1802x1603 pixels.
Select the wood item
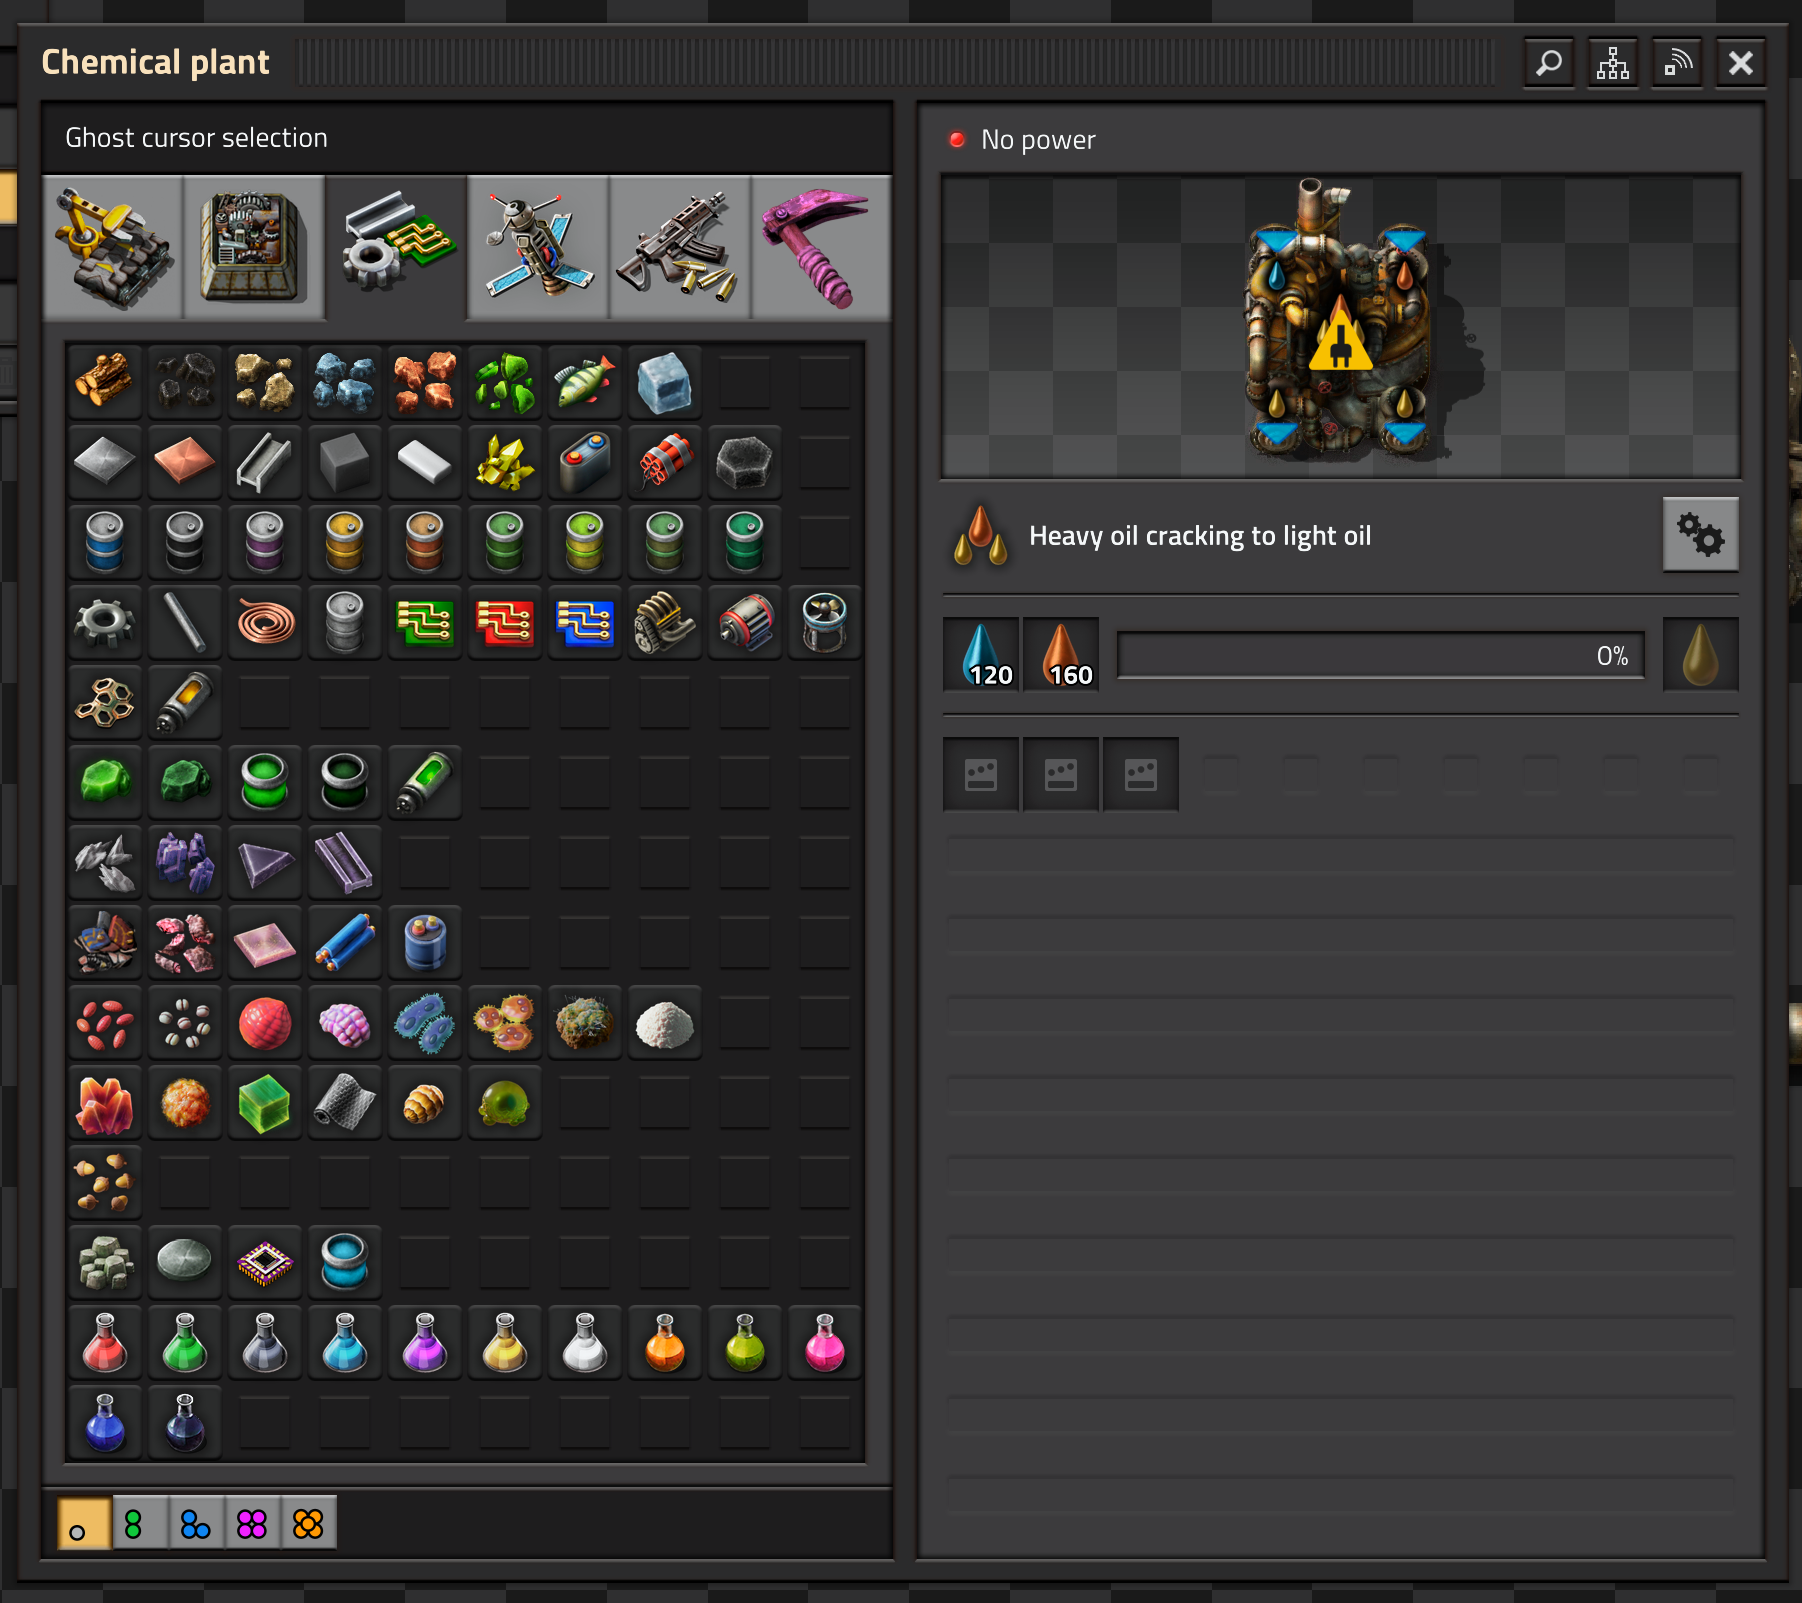pyautogui.click(x=105, y=382)
